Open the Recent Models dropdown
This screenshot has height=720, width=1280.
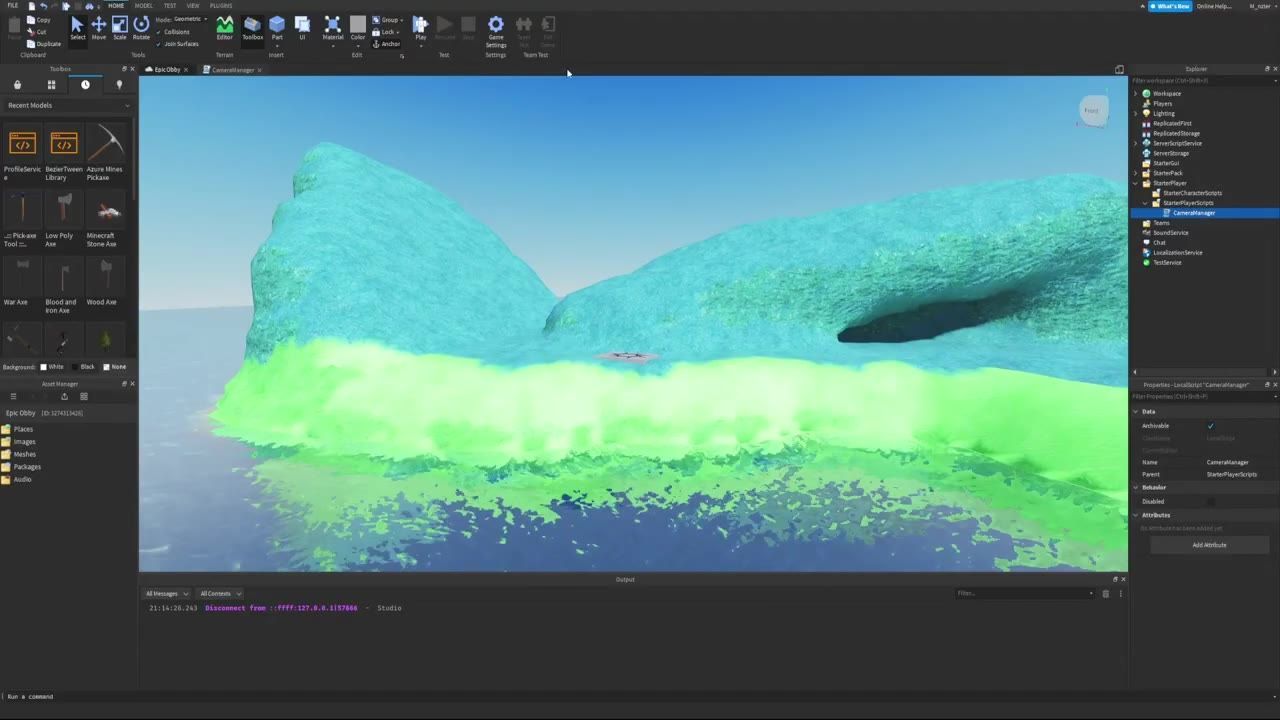(68, 105)
